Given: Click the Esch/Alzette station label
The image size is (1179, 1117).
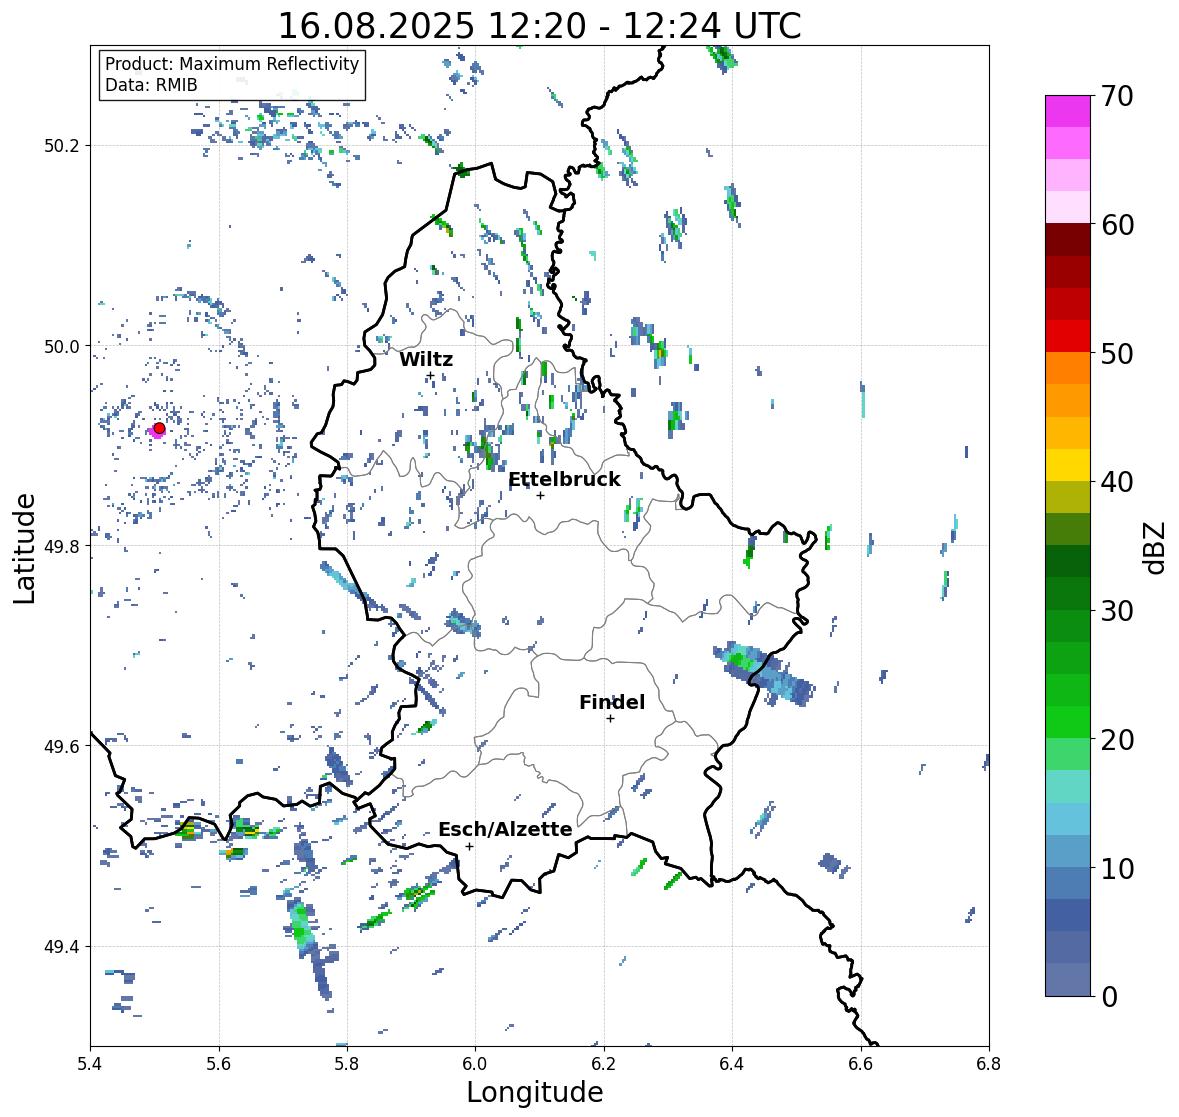Looking at the screenshot, I should tap(505, 829).
